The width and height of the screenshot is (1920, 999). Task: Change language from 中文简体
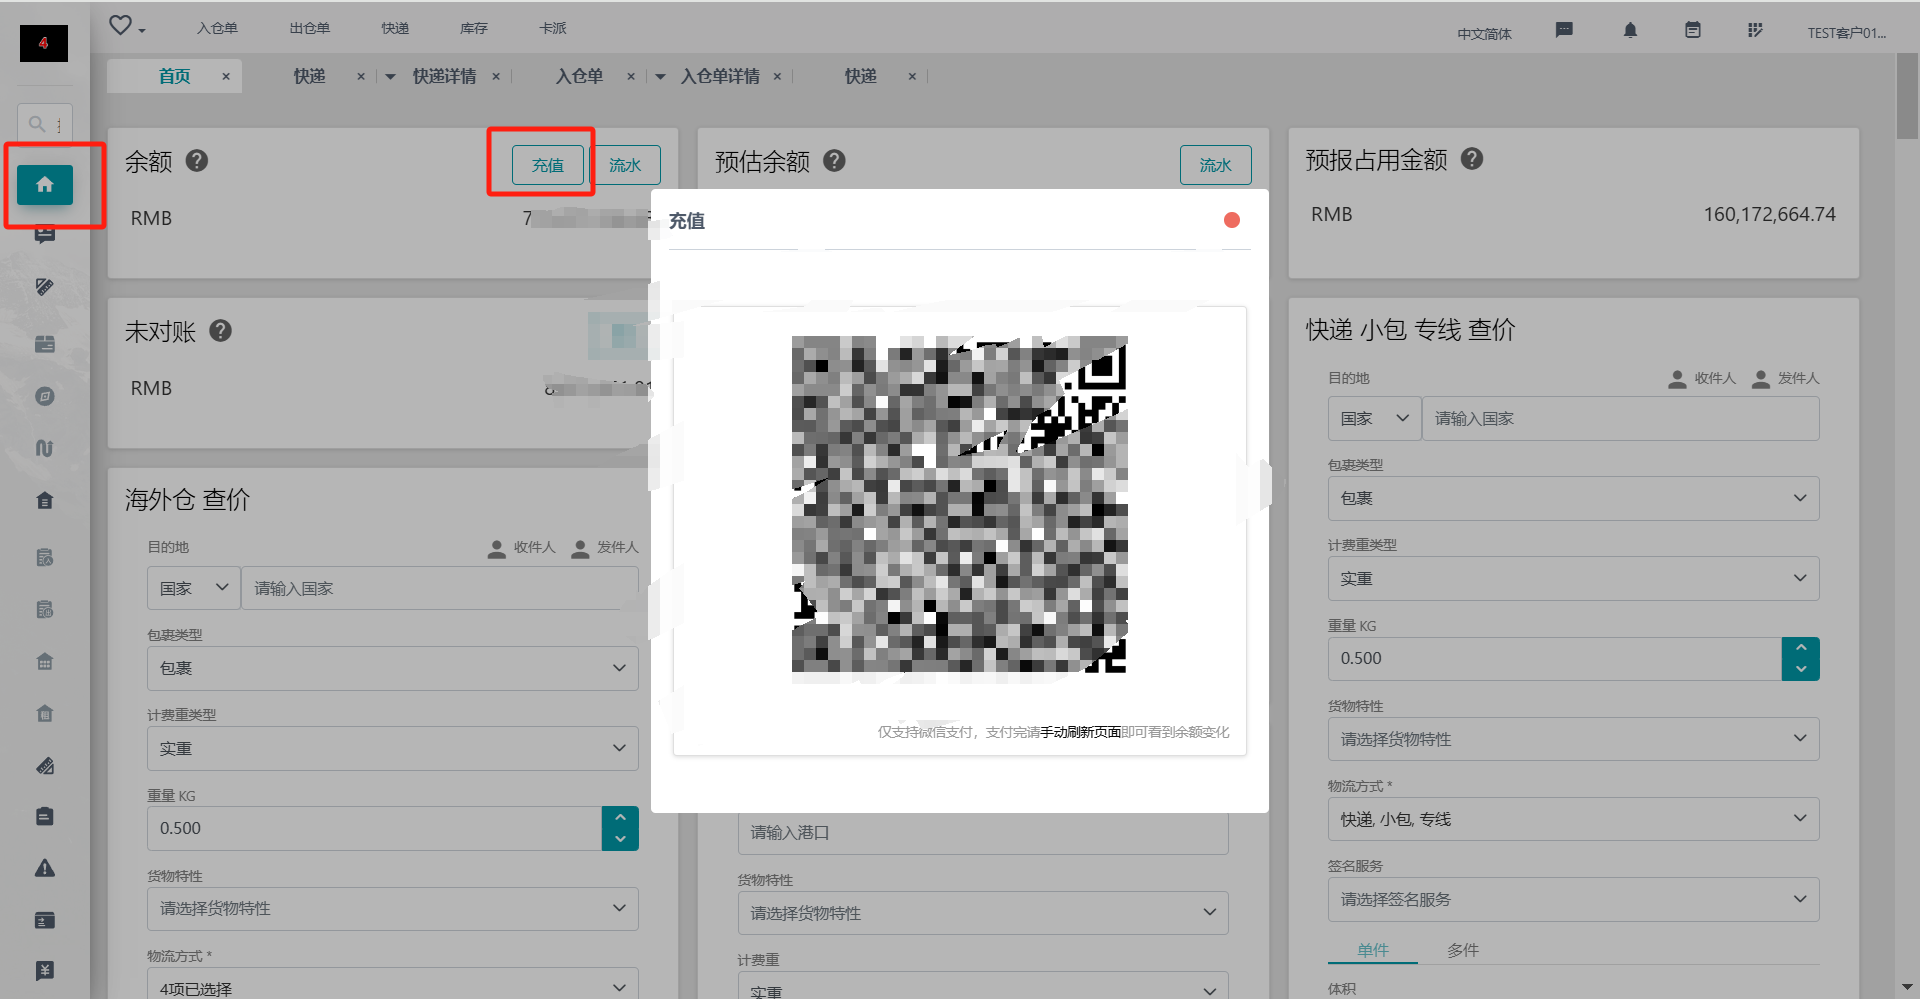[1484, 33]
